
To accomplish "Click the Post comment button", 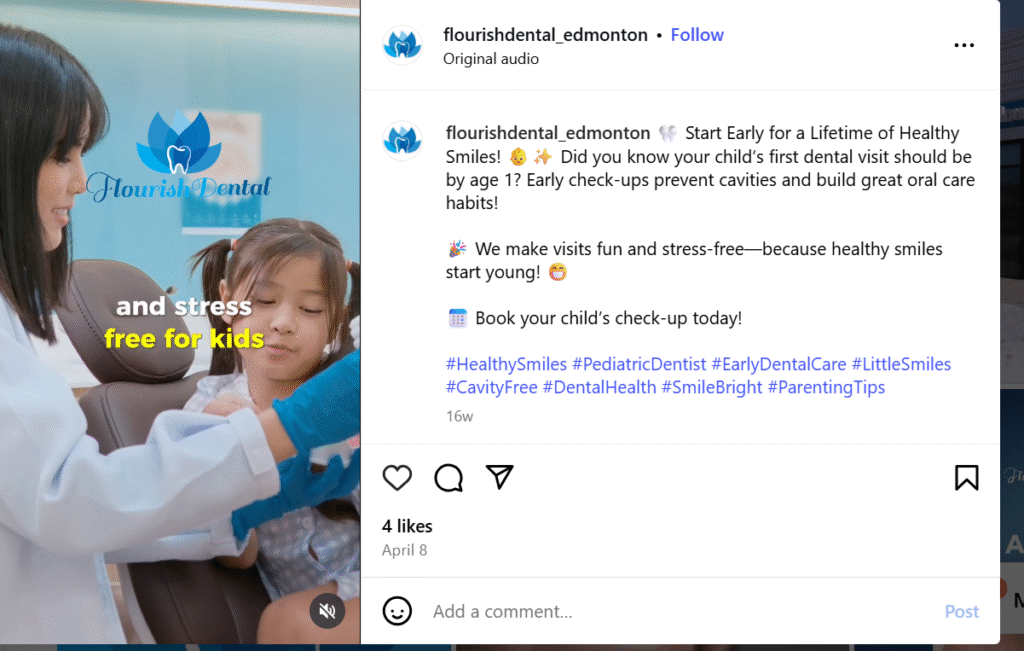I will click(x=961, y=611).
